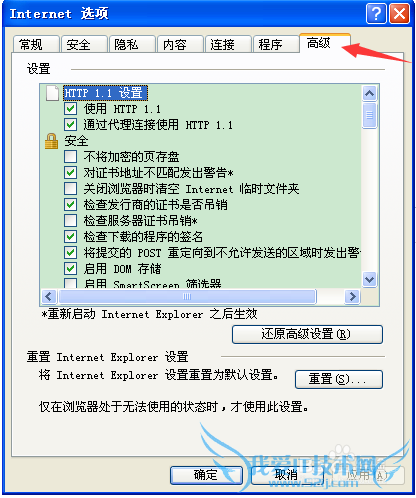Toggle 检查服务器证书吊销 checkbox
This screenshot has height=498, width=416.
click(70, 221)
